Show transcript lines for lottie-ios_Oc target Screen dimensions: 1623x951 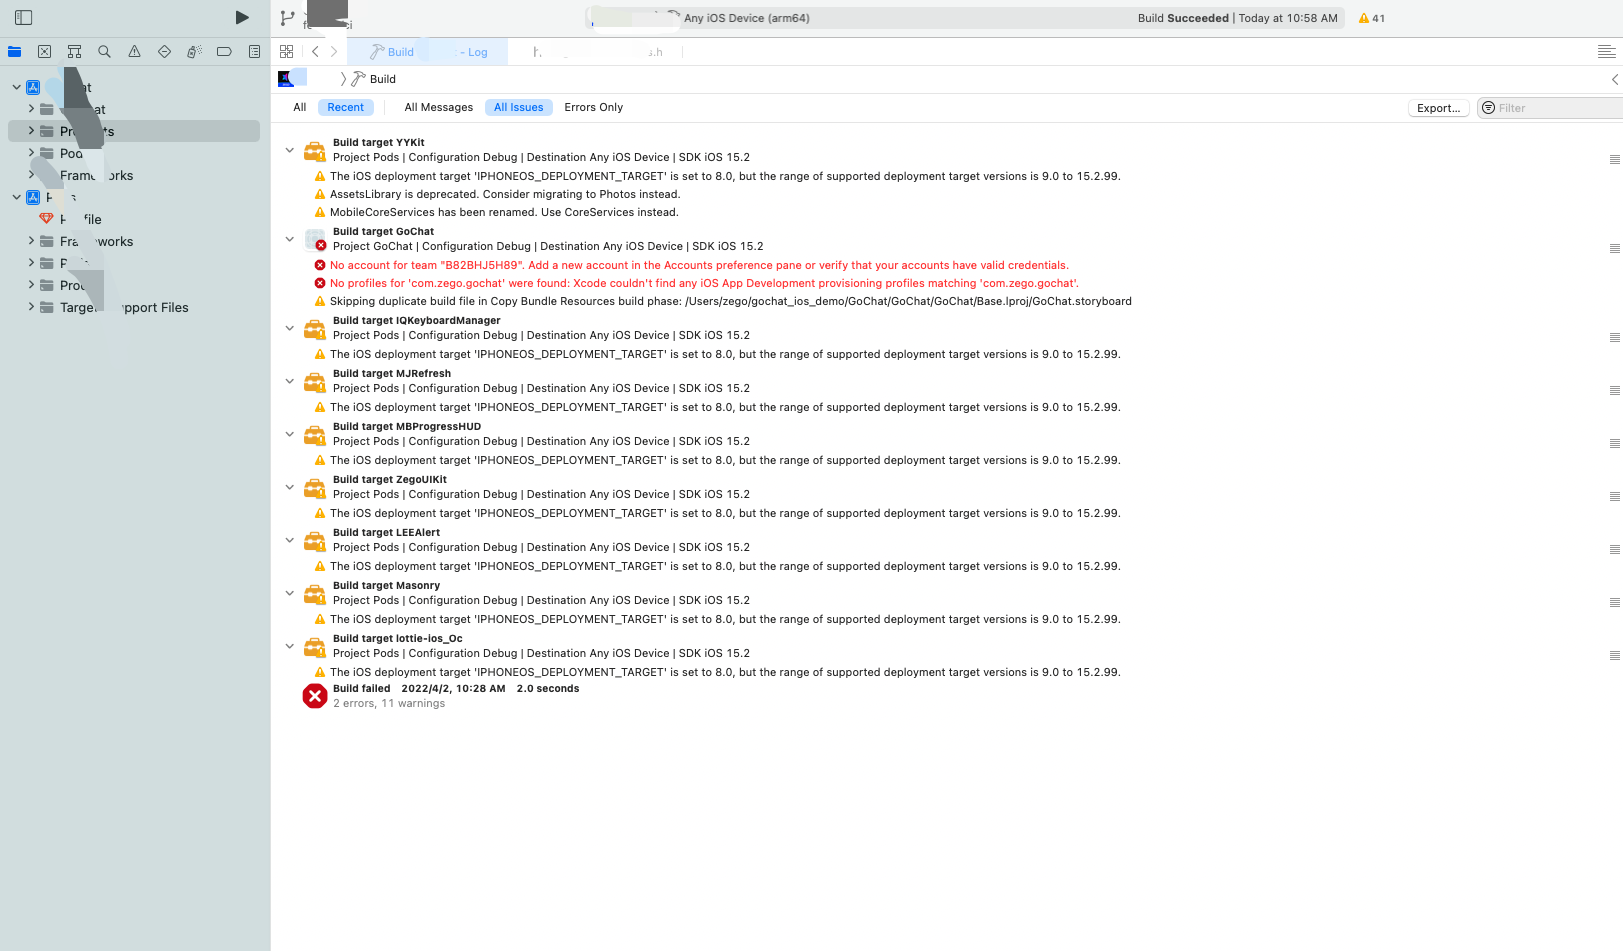(1614, 655)
